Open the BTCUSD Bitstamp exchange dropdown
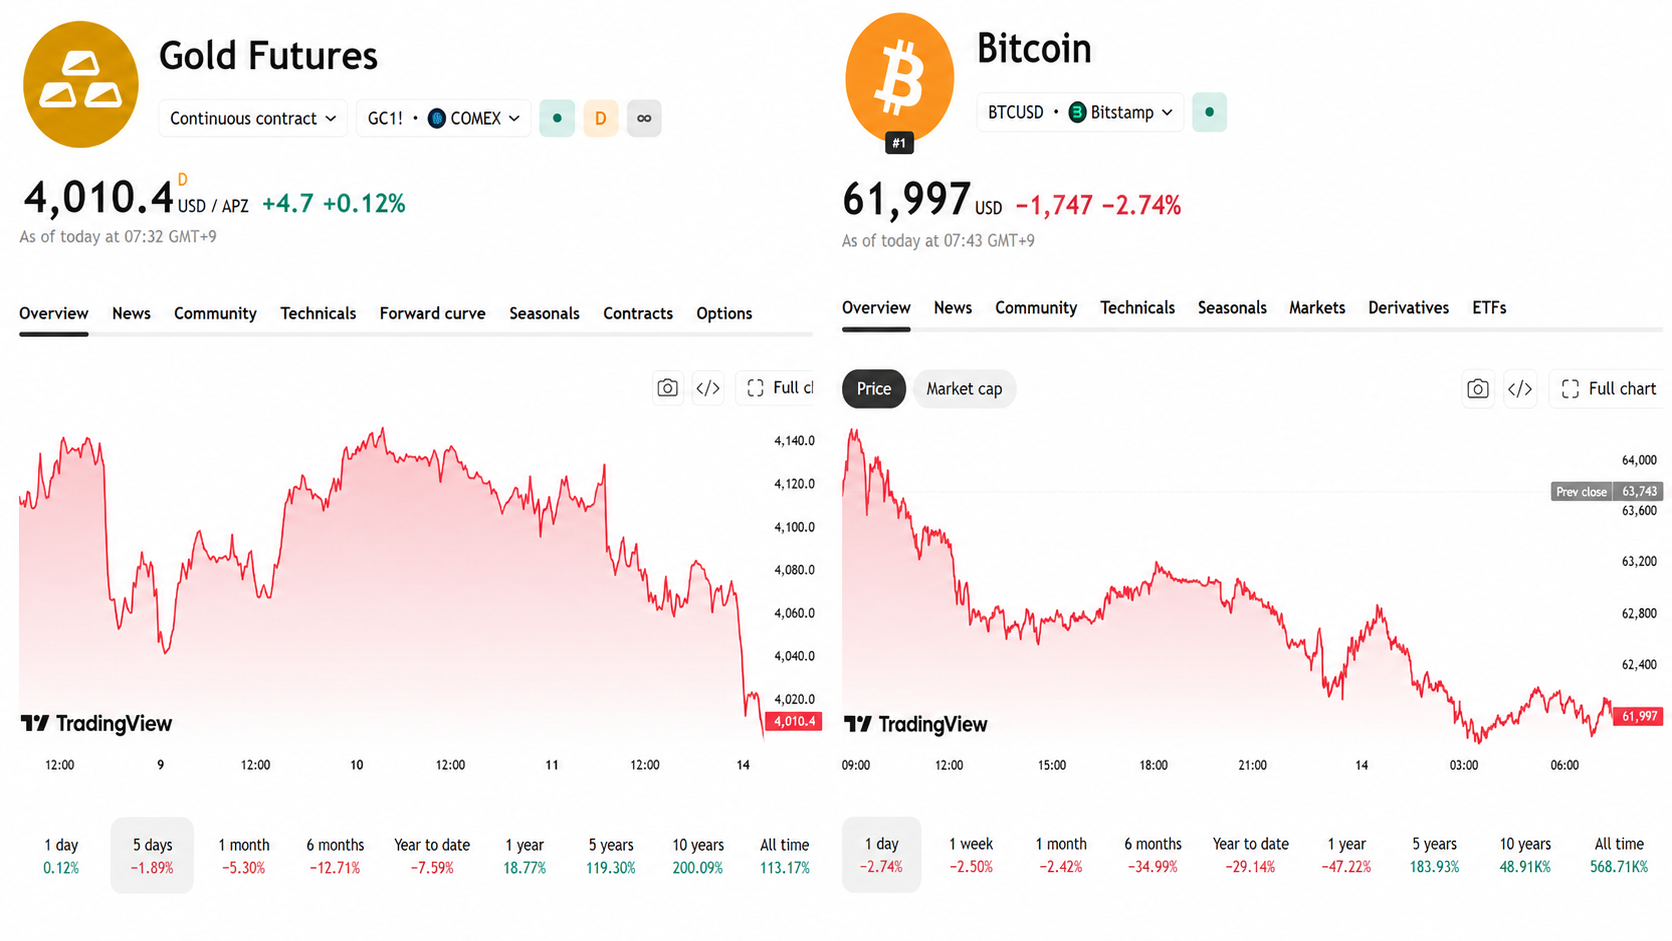Viewport: 1672px width, 941px height. coord(1080,112)
